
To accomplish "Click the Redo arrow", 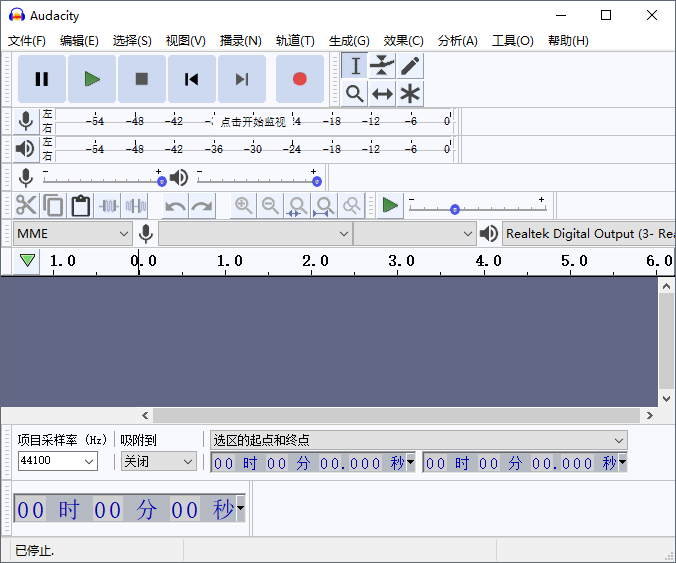I will click(x=202, y=206).
